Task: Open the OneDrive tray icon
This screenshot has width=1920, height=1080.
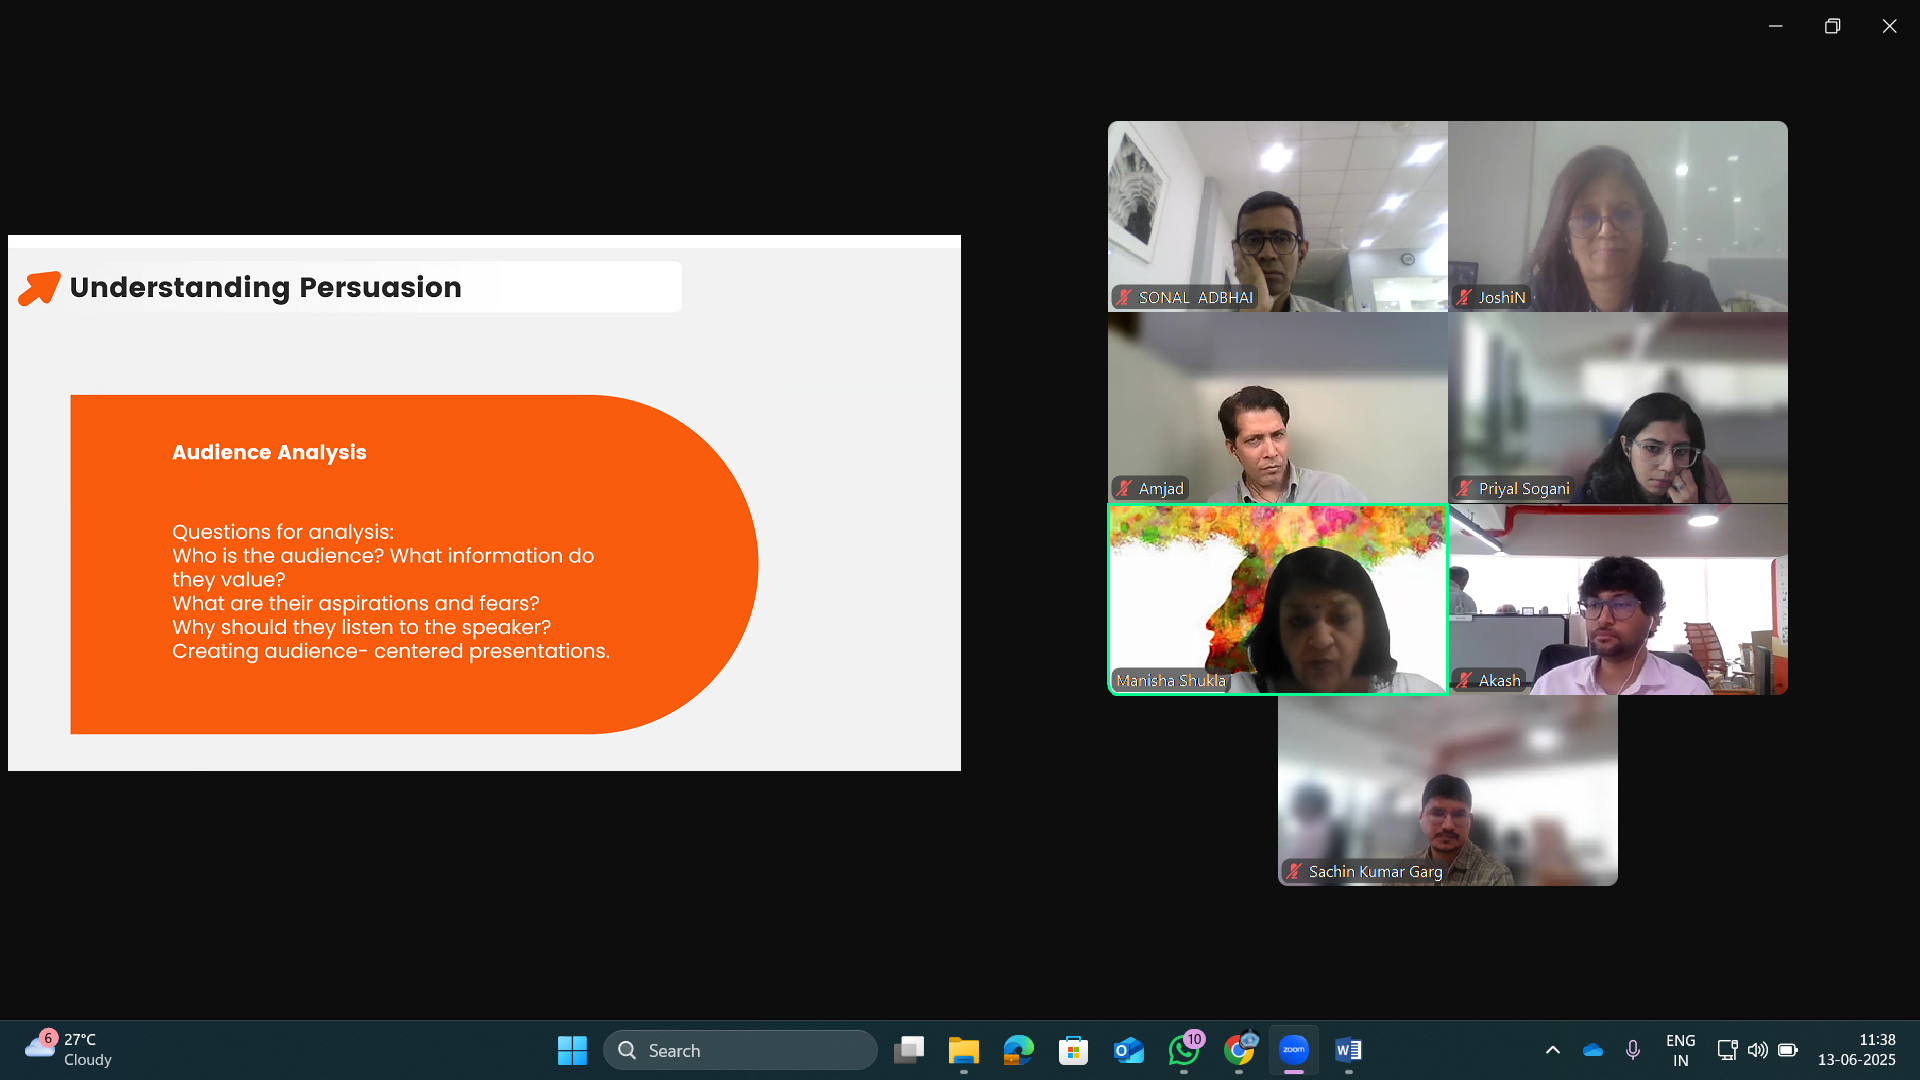Action: (x=1593, y=1050)
